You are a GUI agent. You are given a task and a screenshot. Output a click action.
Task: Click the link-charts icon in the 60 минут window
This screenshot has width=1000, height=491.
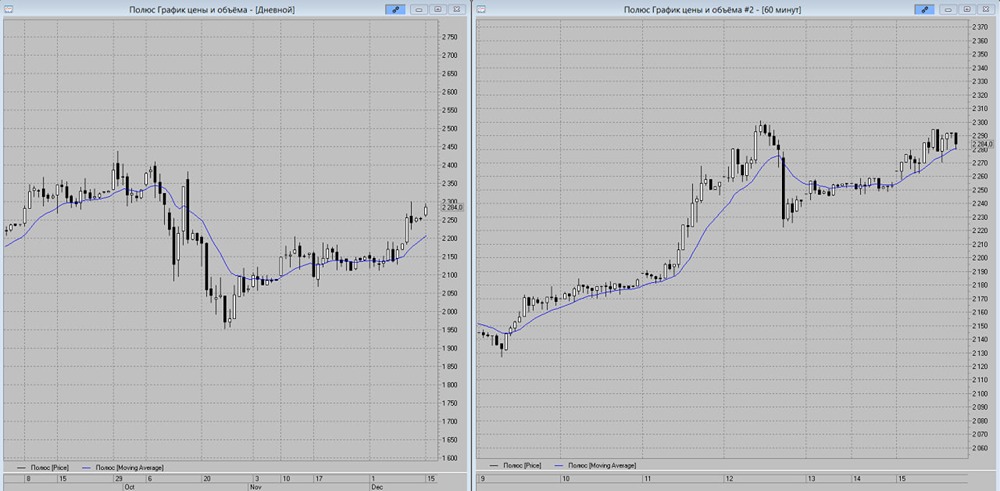point(924,9)
